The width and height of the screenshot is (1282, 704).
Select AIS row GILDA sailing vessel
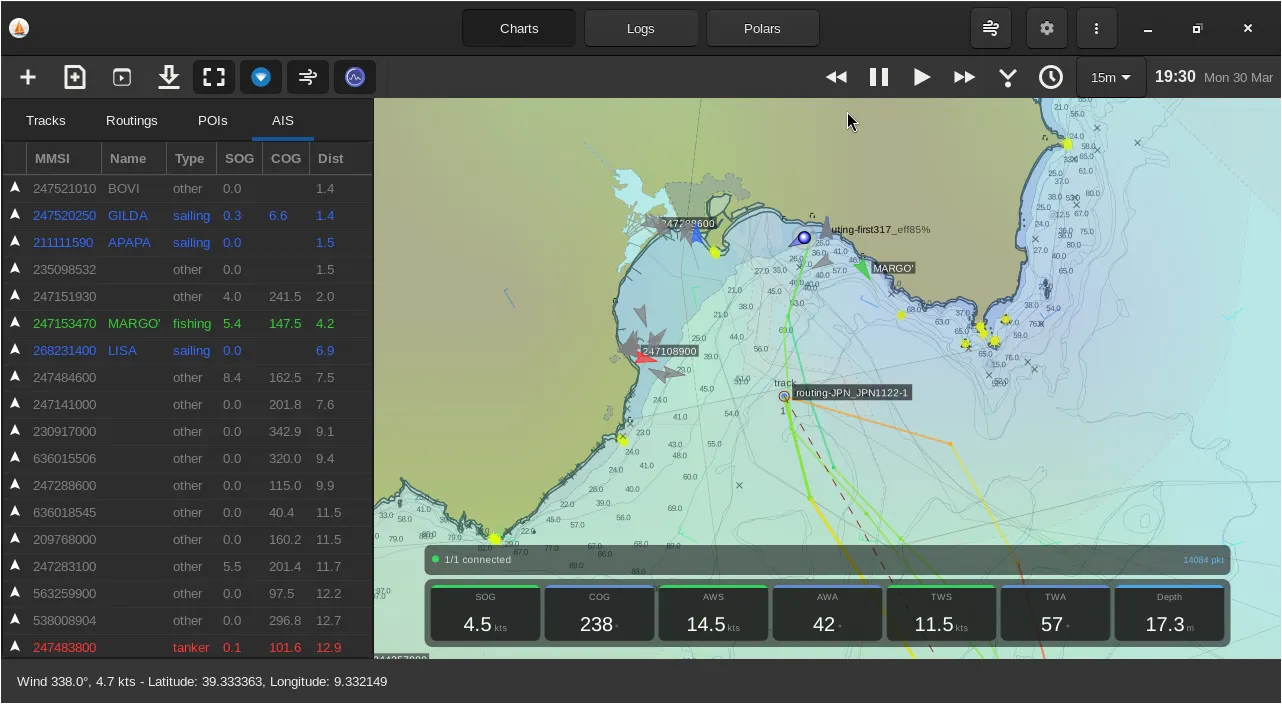tap(187, 215)
